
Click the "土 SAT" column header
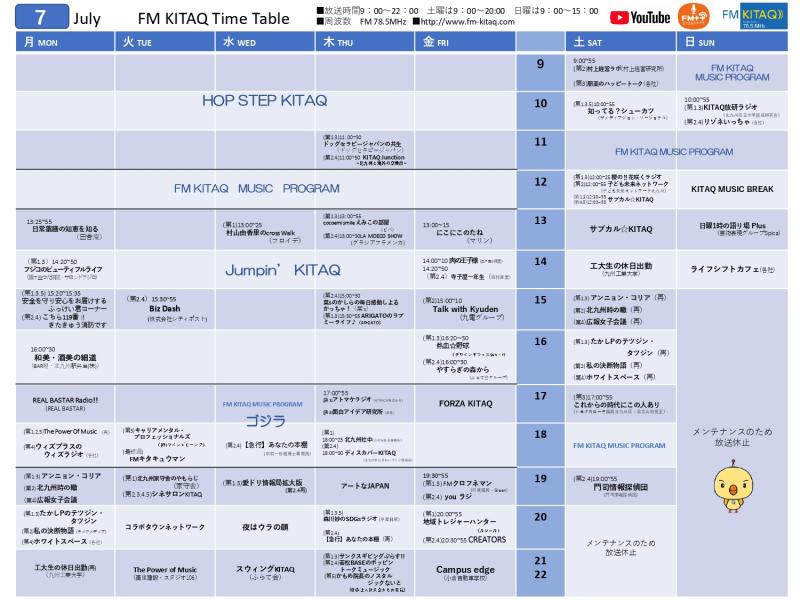pos(621,42)
